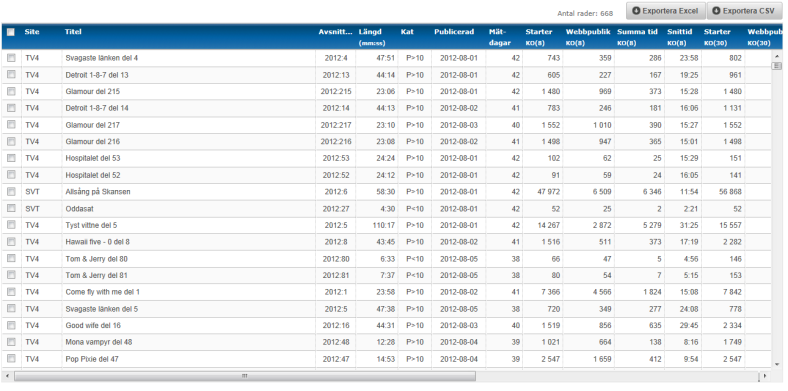Sort by Webbpublik KO(8) column header
Viewport: 788px width, 391px height.
[x=588, y=37]
